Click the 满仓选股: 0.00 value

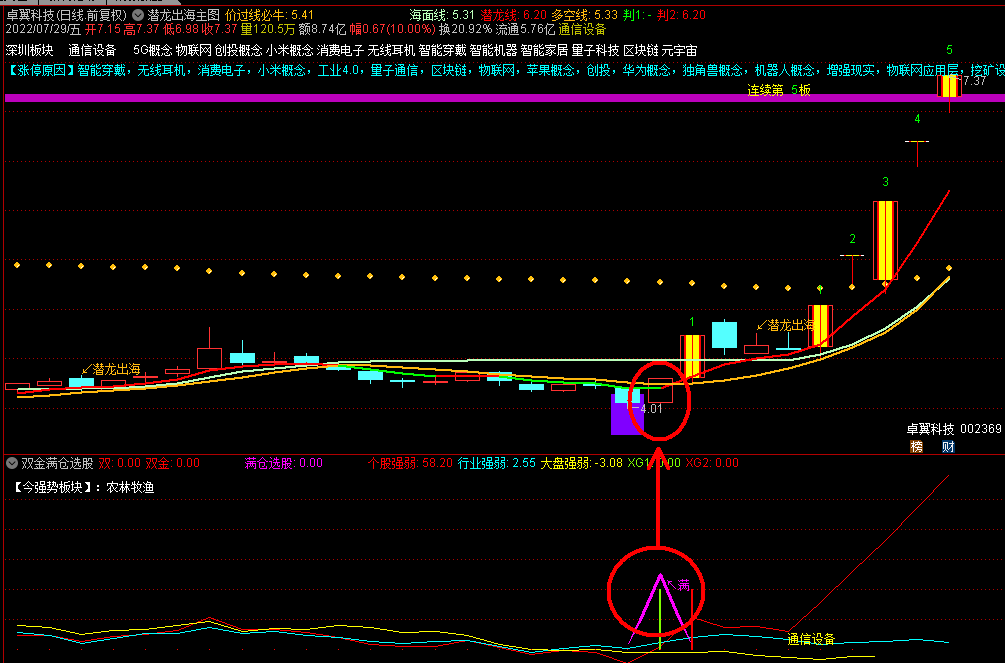284,463
